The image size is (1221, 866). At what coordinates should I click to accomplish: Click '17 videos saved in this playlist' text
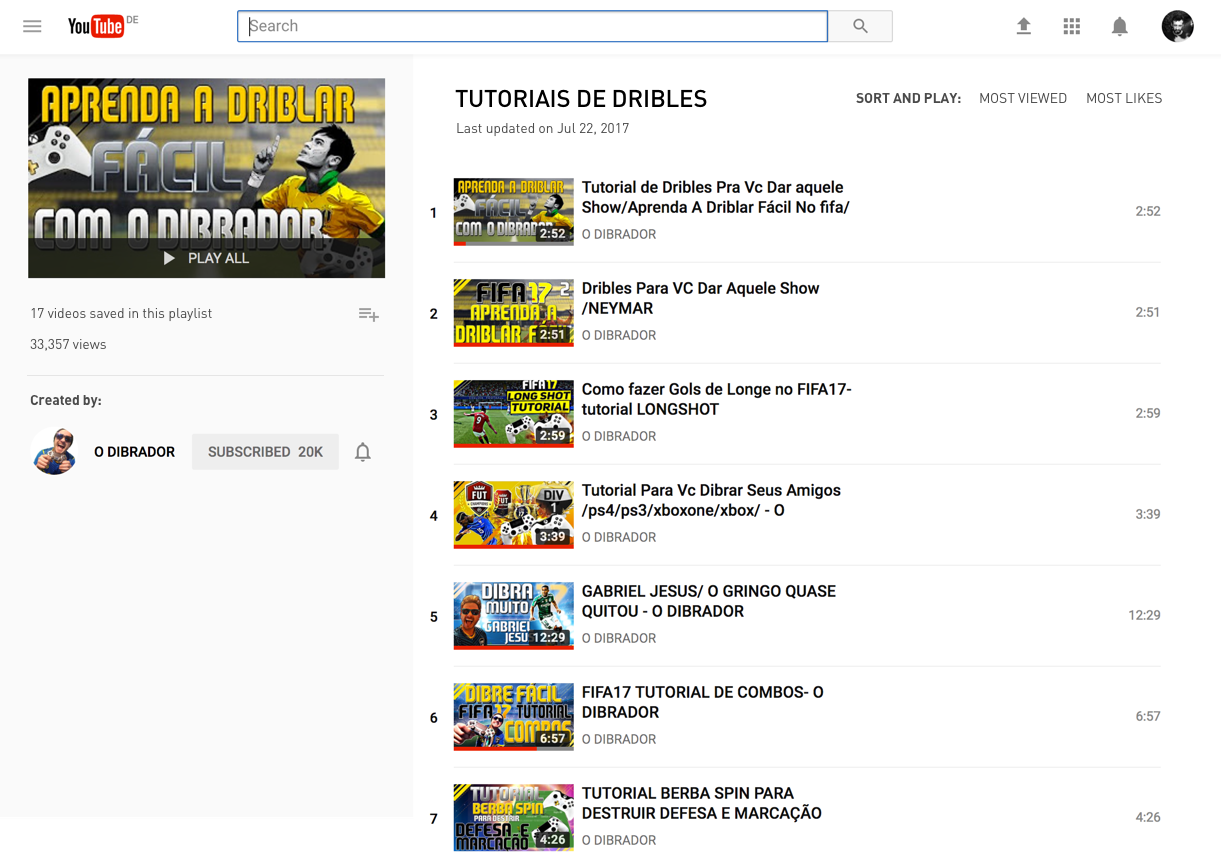pyautogui.click(x=121, y=313)
